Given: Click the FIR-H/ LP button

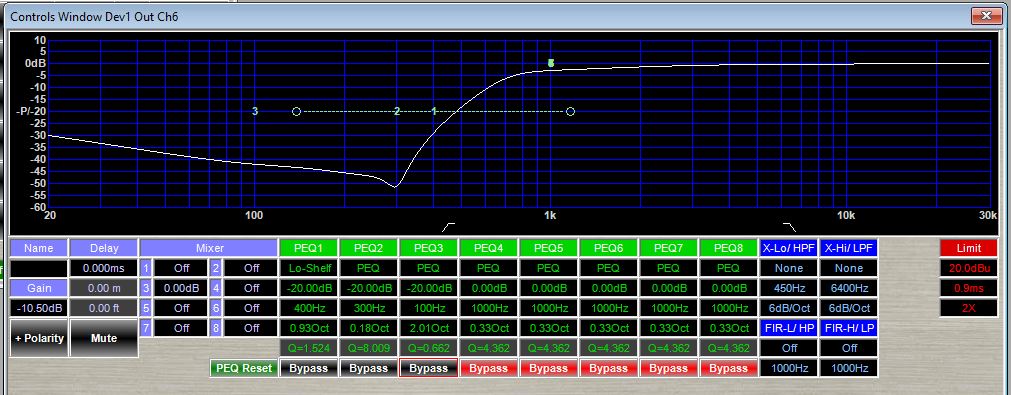Looking at the screenshot, I should coord(849,328).
